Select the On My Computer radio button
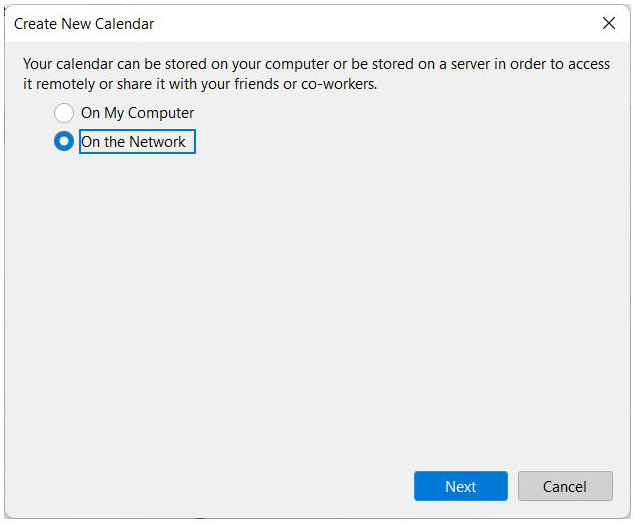This screenshot has width=633, height=523. point(64,113)
